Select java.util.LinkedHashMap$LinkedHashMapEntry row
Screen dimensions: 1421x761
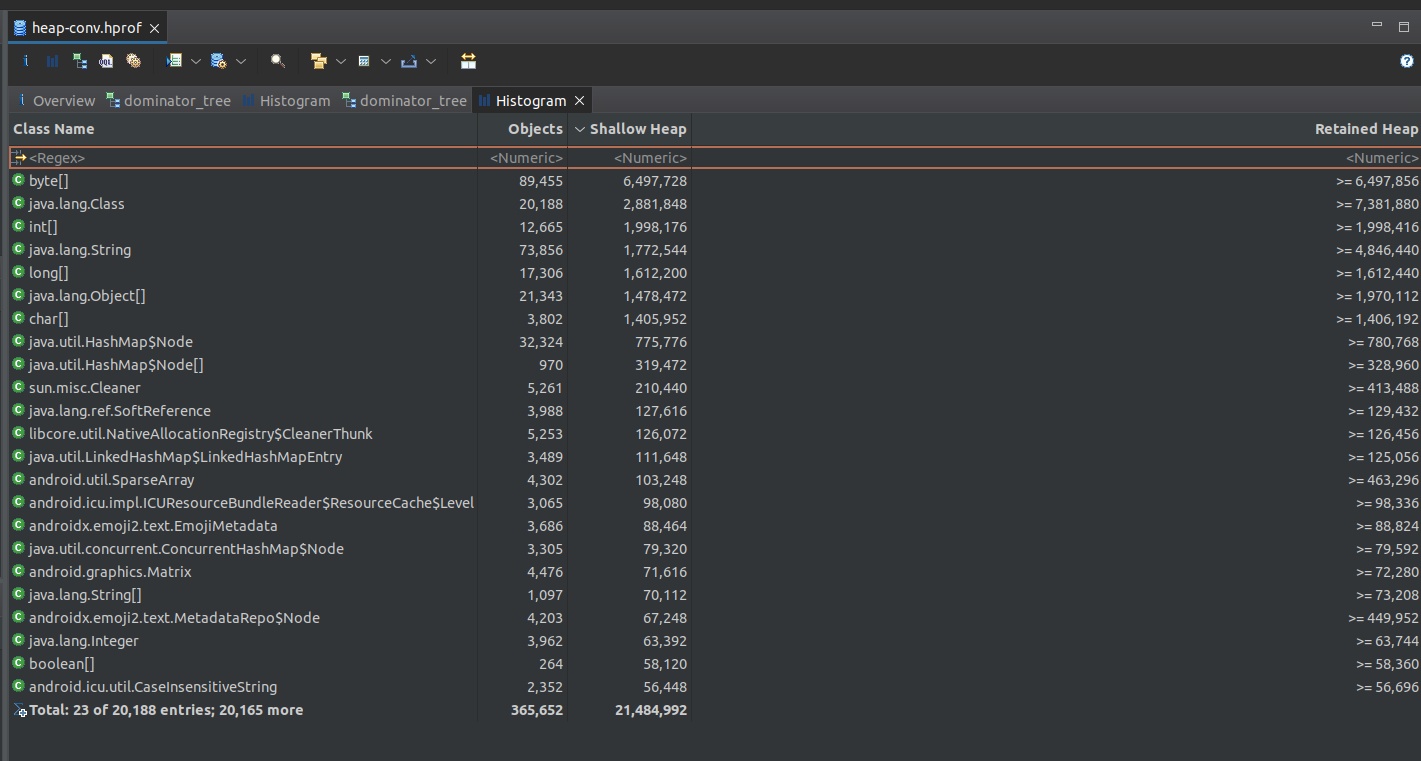click(x=715, y=457)
